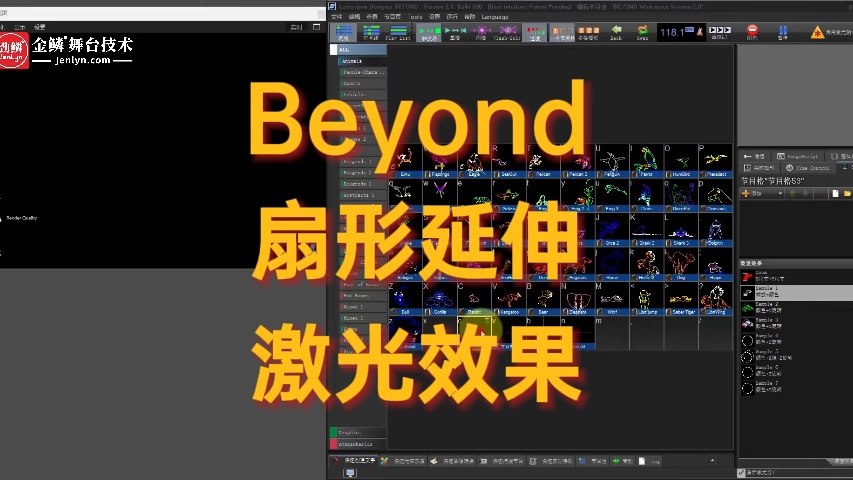Select the Sample 7 effect row

796,387
